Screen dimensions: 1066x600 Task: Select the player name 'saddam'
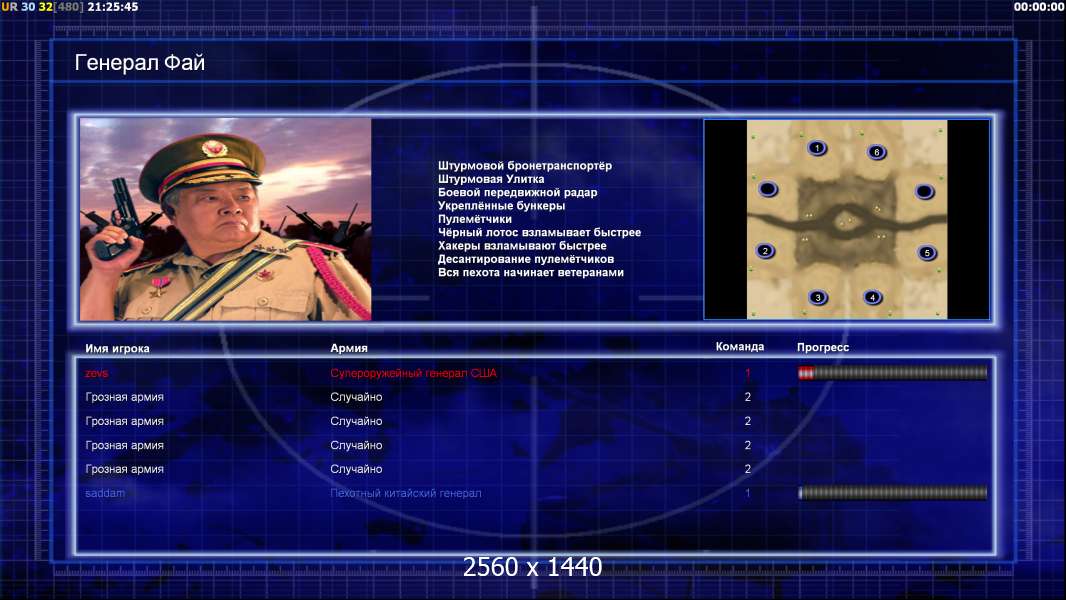pyautogui.click(x=105, y=493)
